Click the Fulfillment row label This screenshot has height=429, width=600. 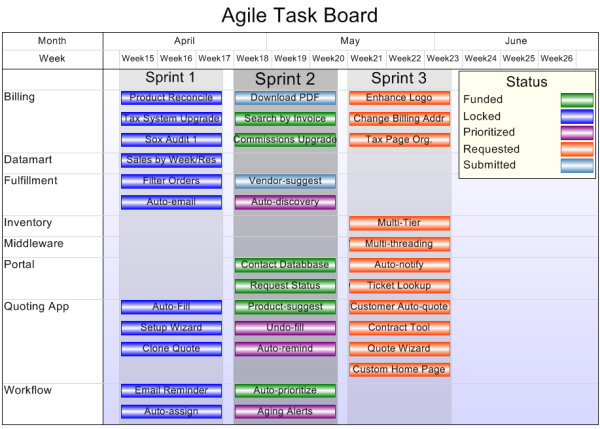[31, 181]
